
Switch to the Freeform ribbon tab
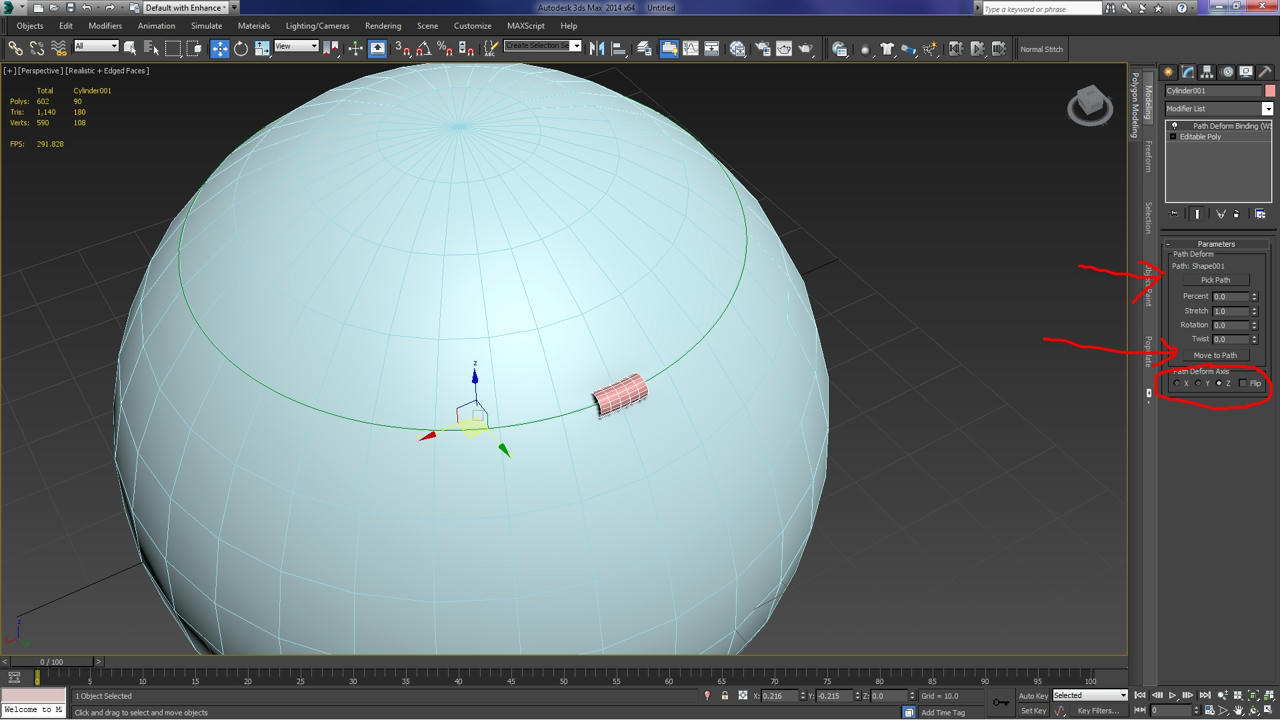pos(1148,157)
